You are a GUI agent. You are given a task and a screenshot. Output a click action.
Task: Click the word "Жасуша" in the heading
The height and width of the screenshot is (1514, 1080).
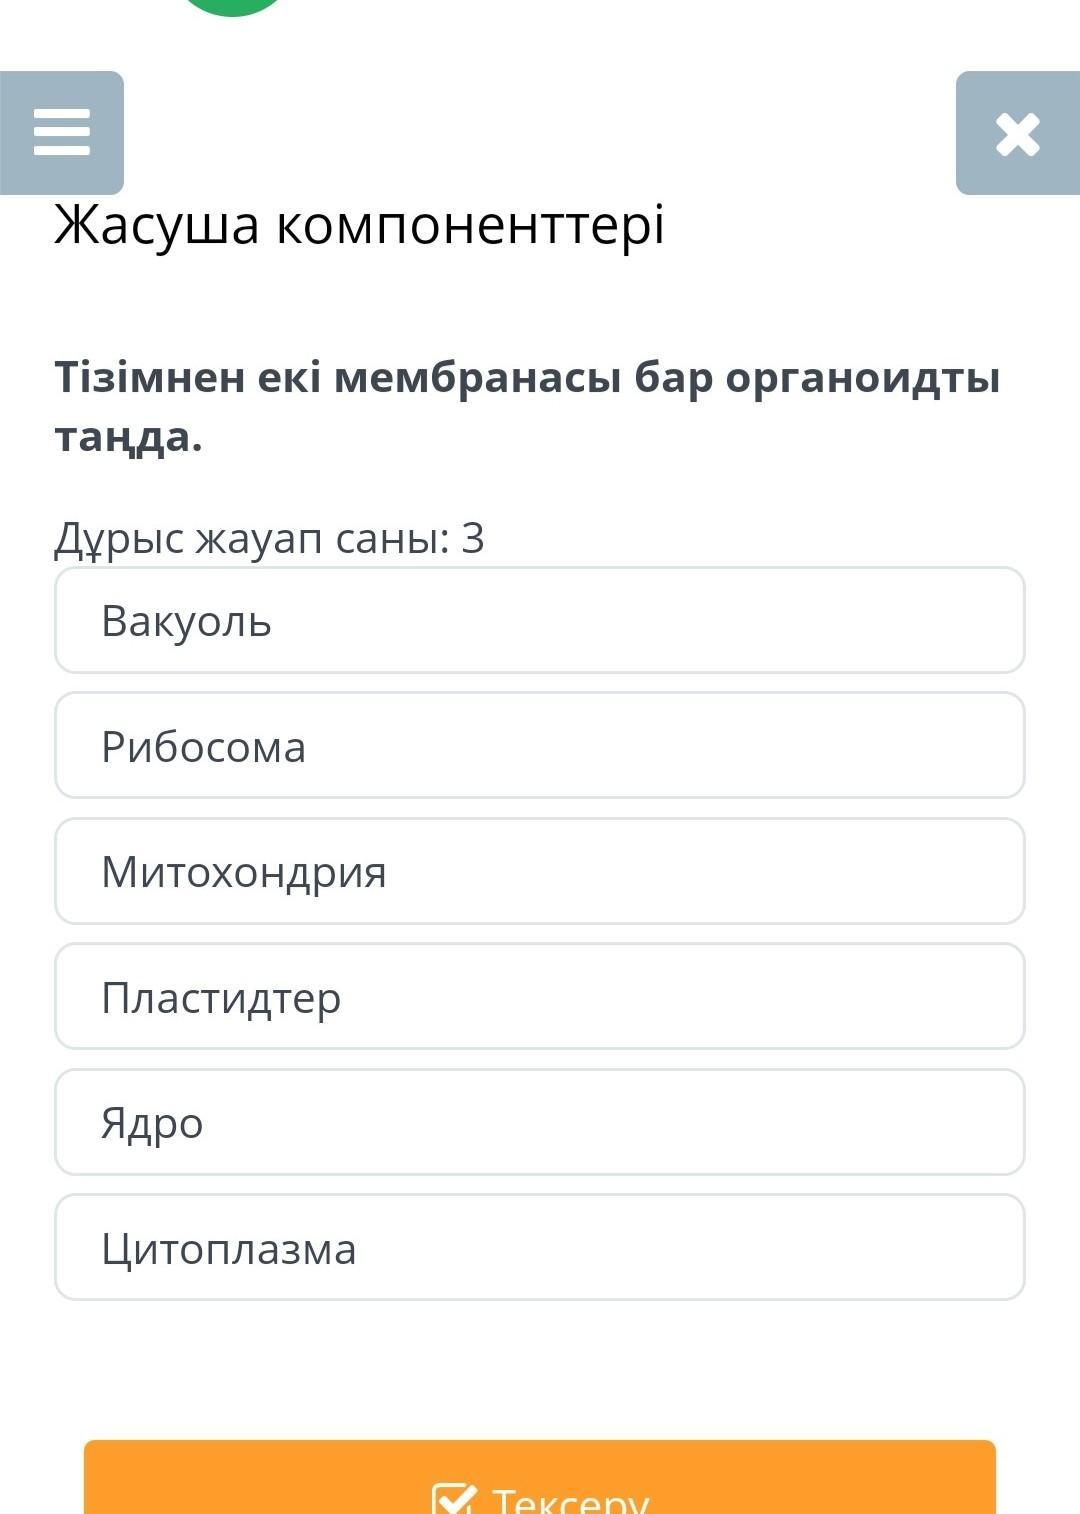tap(157, 224)
